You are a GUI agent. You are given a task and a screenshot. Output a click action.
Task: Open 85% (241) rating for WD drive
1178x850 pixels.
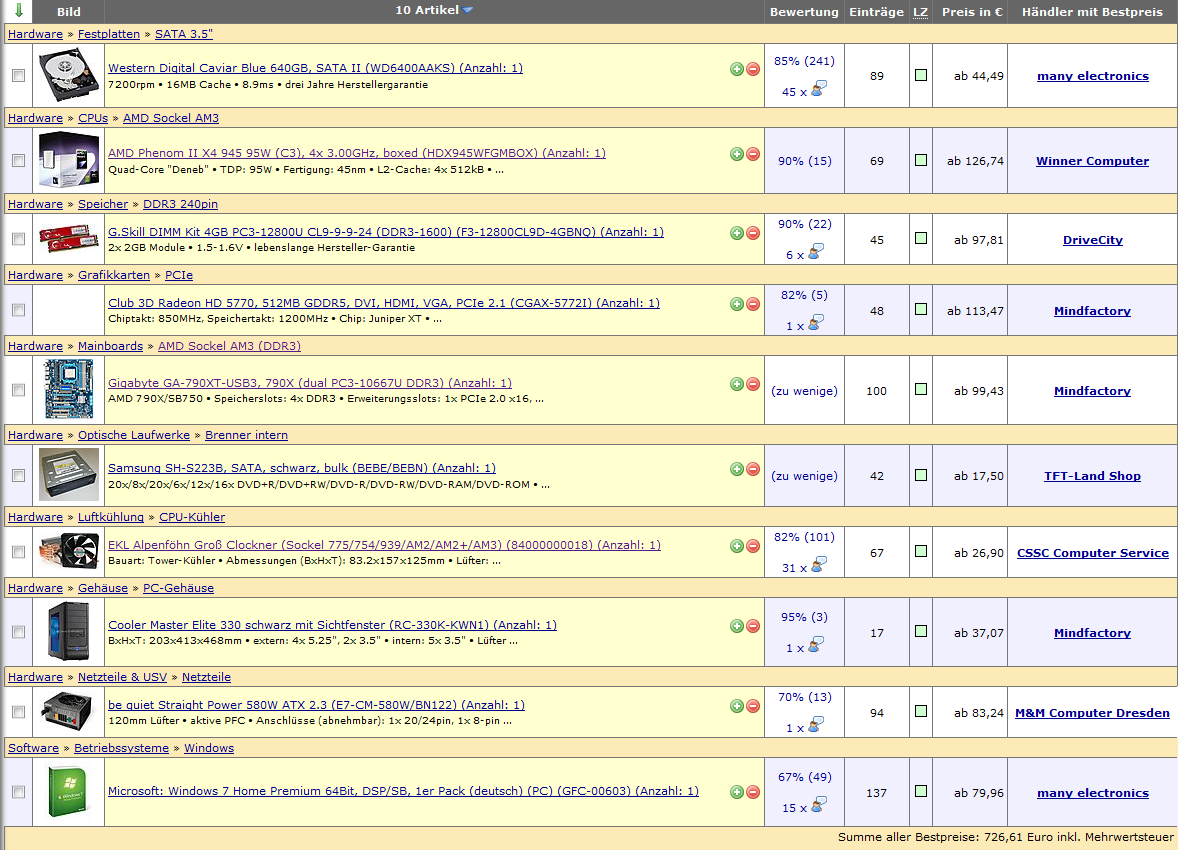coord(804,61)
